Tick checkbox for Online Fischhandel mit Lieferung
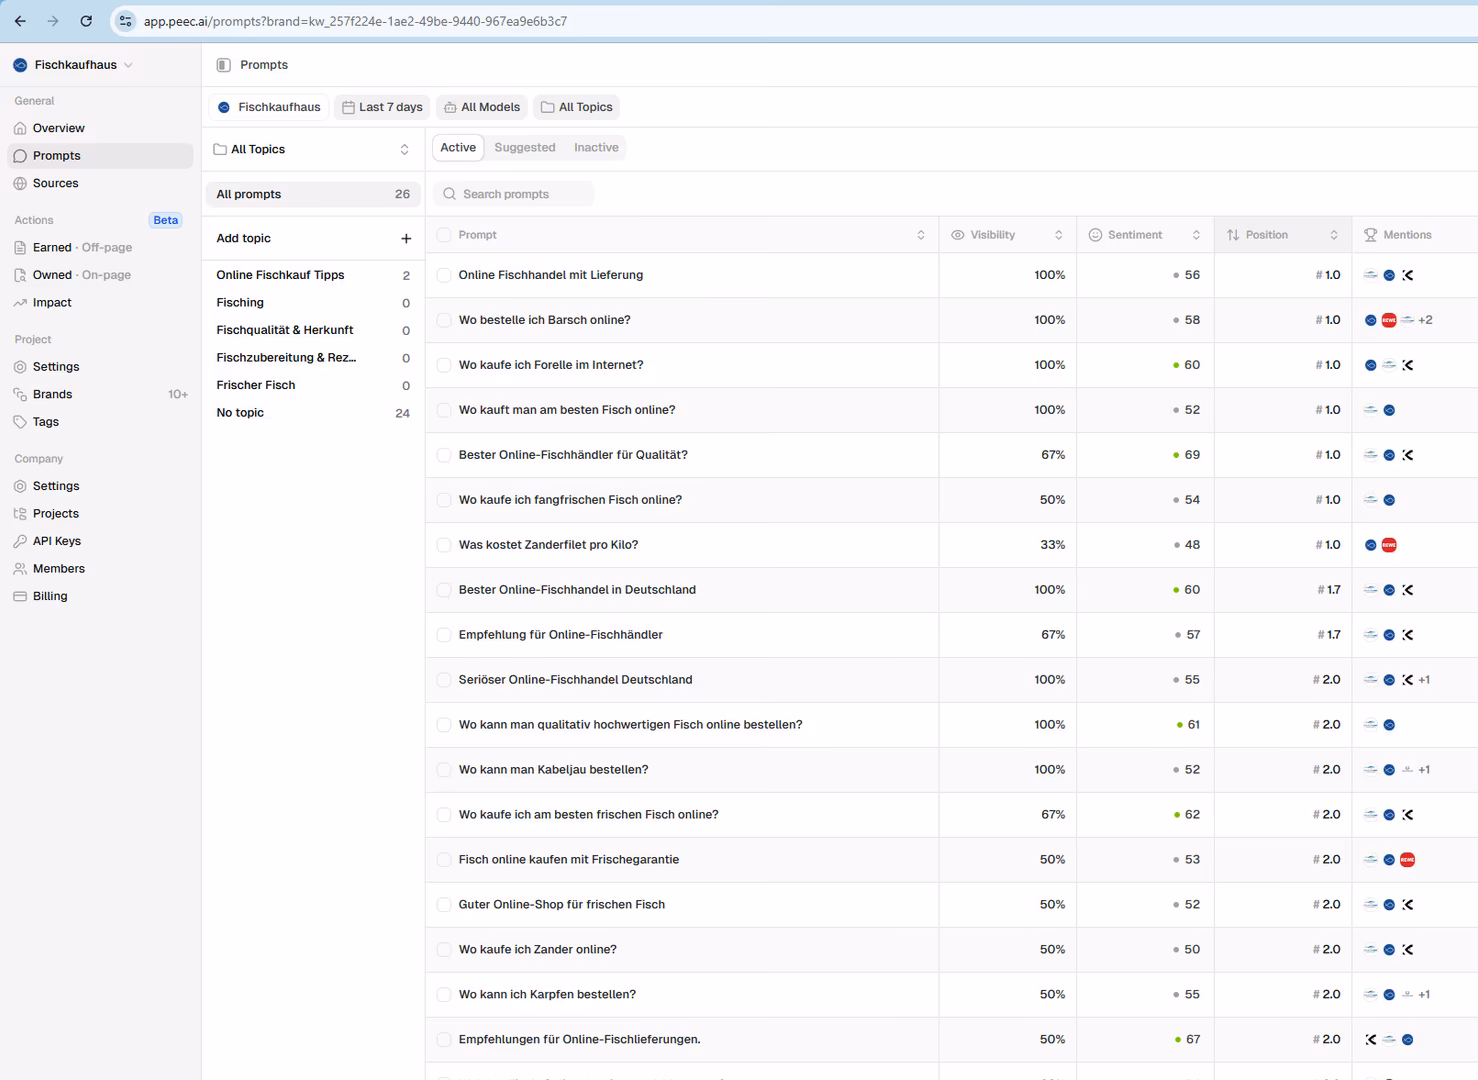Image resolution: width=1478 pixels, height=1080 pixels. [444, 275]
